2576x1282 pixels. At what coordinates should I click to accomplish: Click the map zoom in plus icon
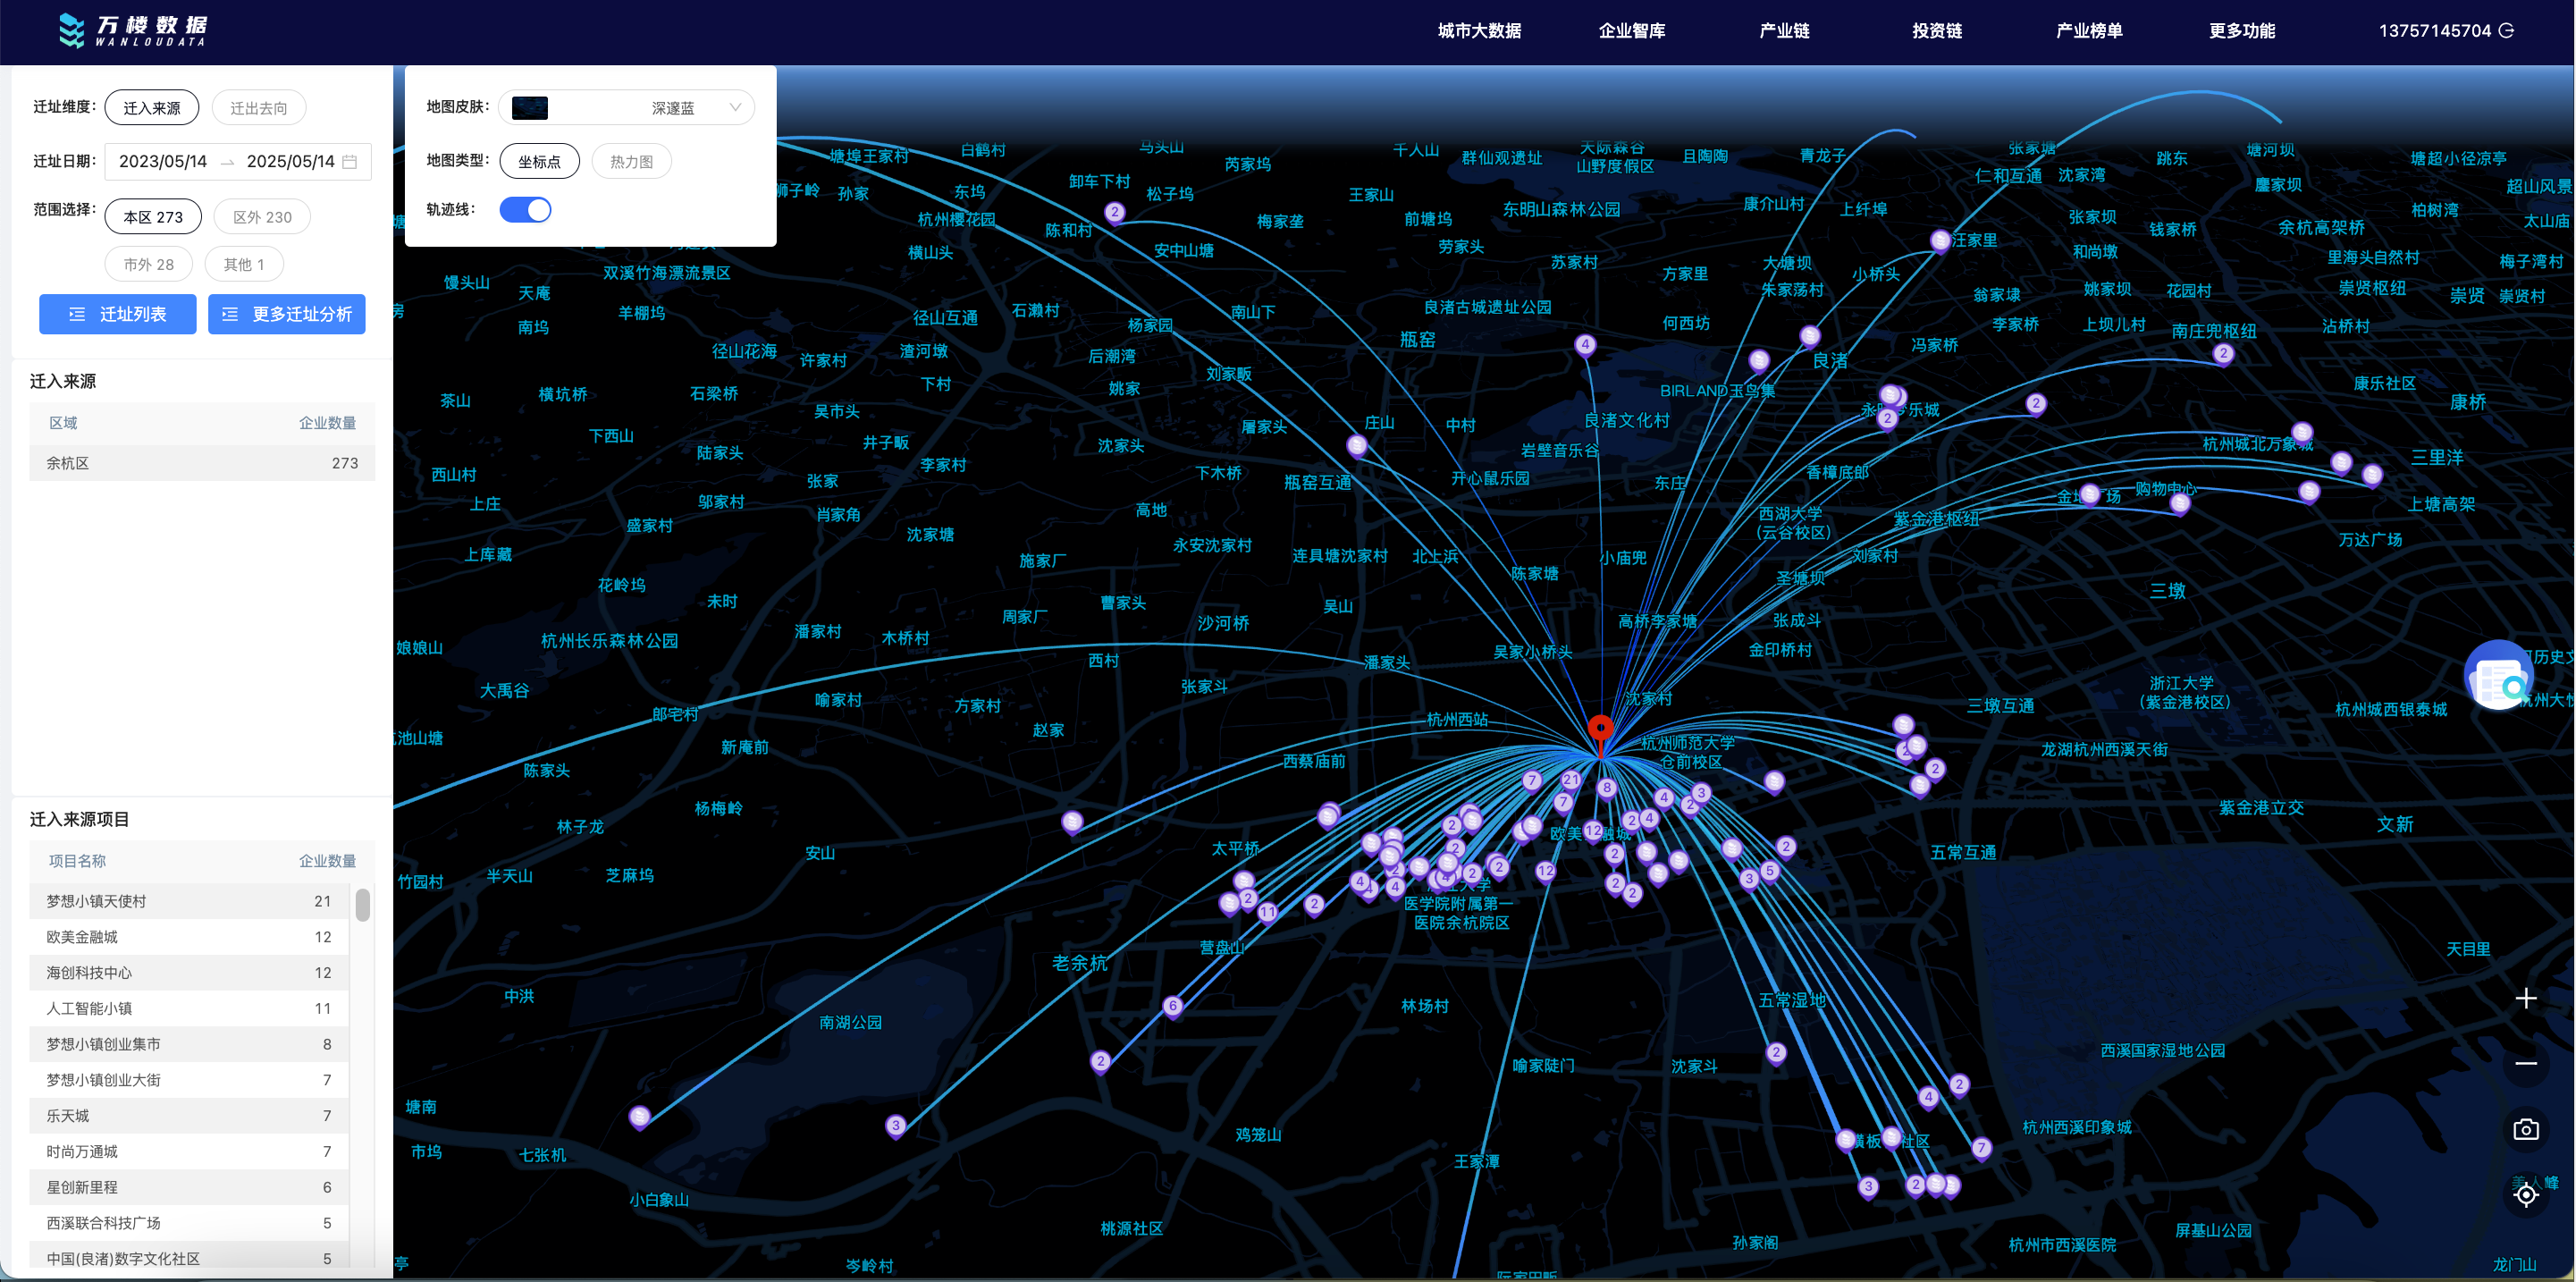pos(2525,998)
